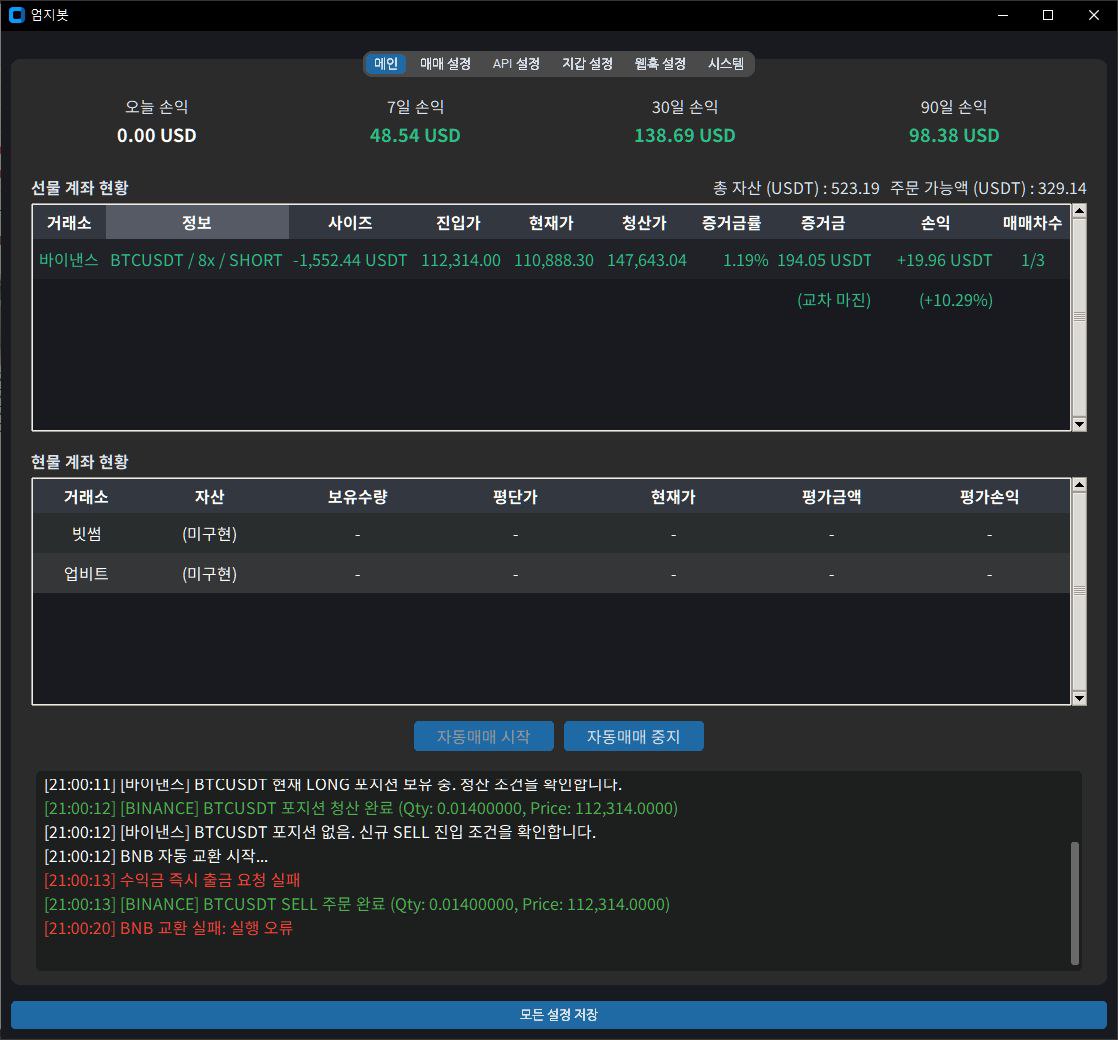Open the 시스템 tab
The image size is (1118, 1040).
click(x=726, y=64)
